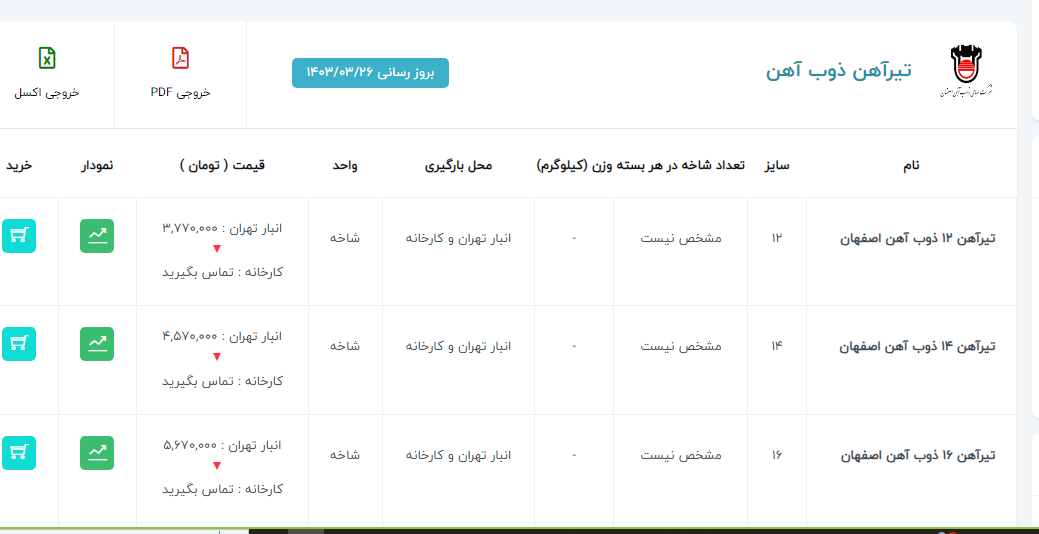
Task: Click the سایز column header
Action: tap(777, 165)
